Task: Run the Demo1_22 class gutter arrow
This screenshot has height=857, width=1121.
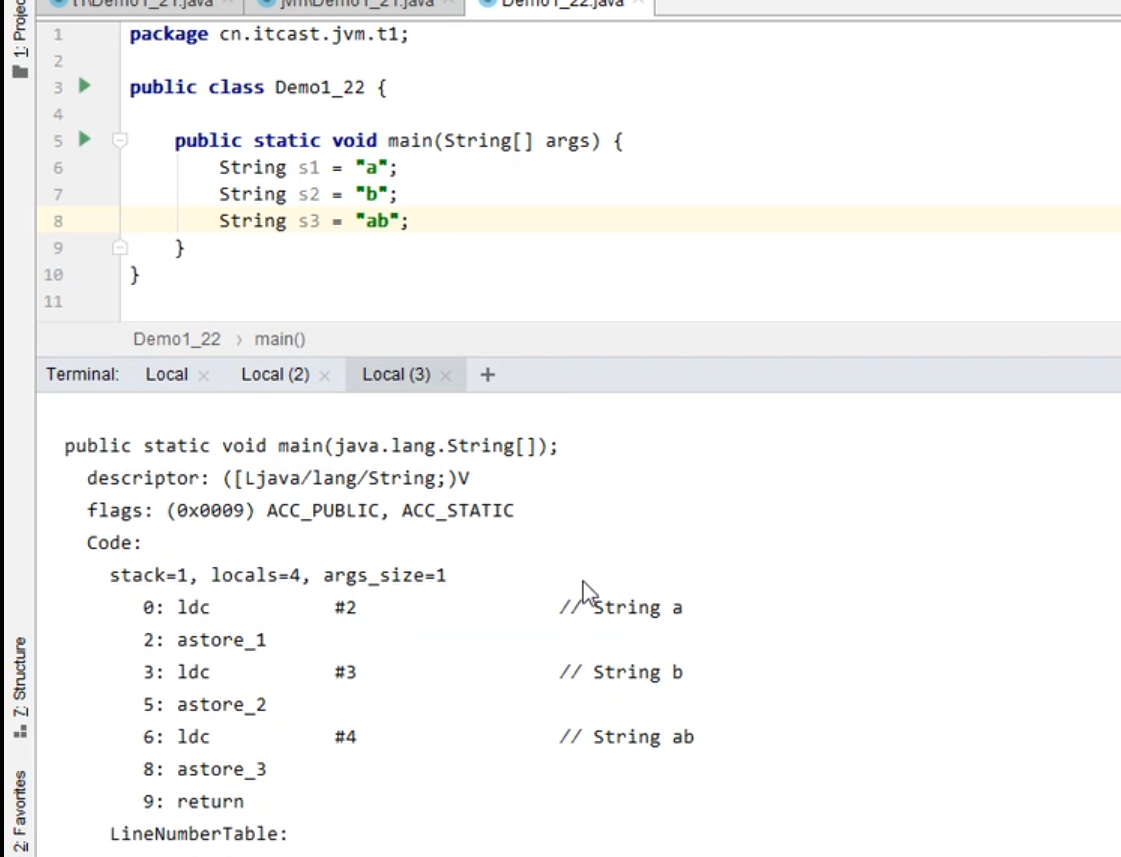Action: [84, 86]
